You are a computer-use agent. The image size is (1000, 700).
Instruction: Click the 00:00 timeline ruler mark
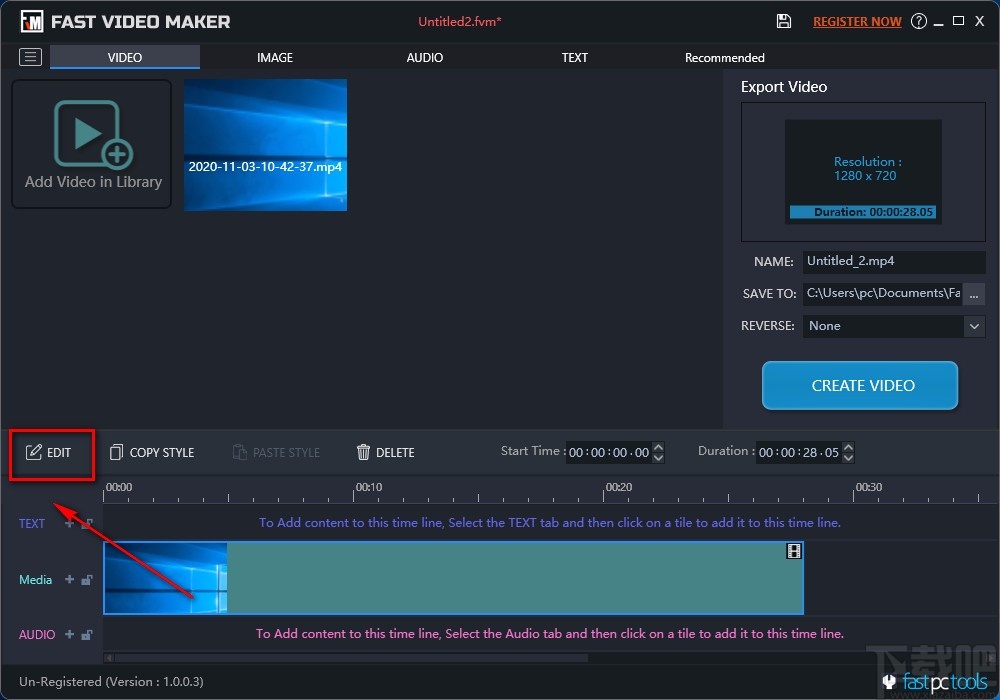pos(119,487)
